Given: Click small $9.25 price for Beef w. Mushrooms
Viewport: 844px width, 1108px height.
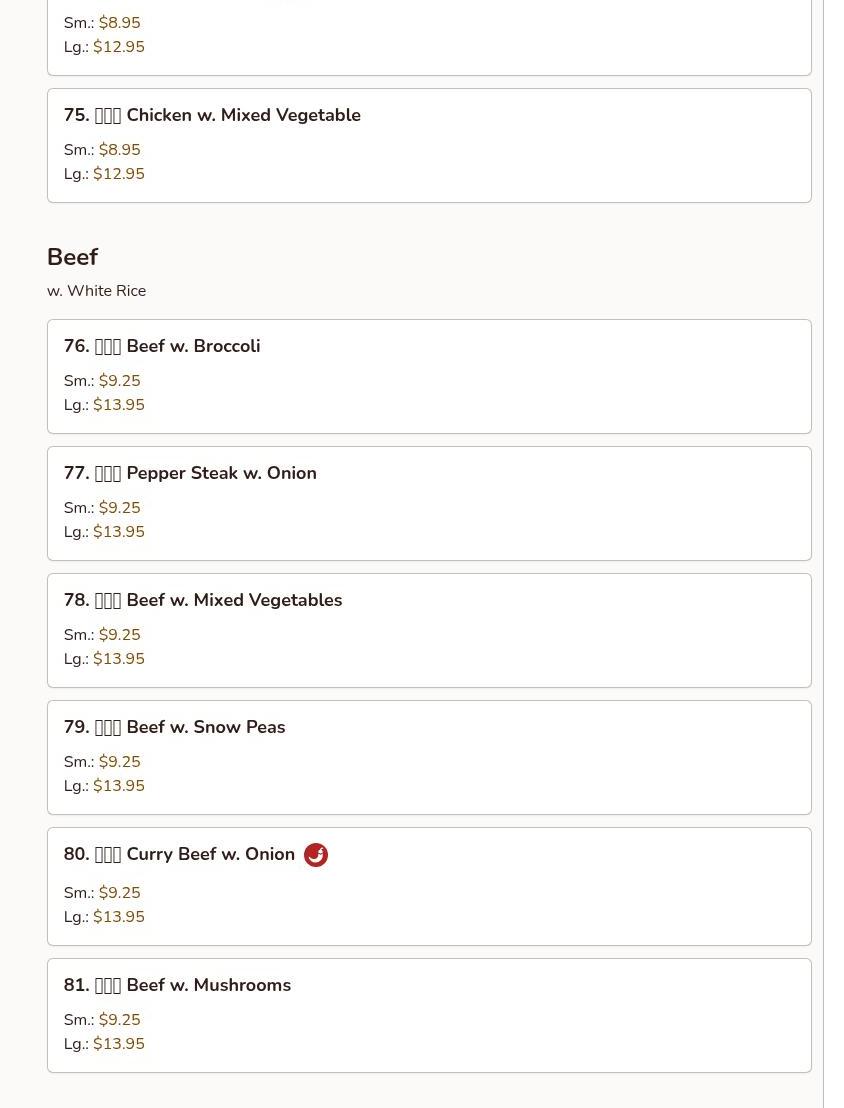Looking at the screenshot, I should coord(119,1019).
